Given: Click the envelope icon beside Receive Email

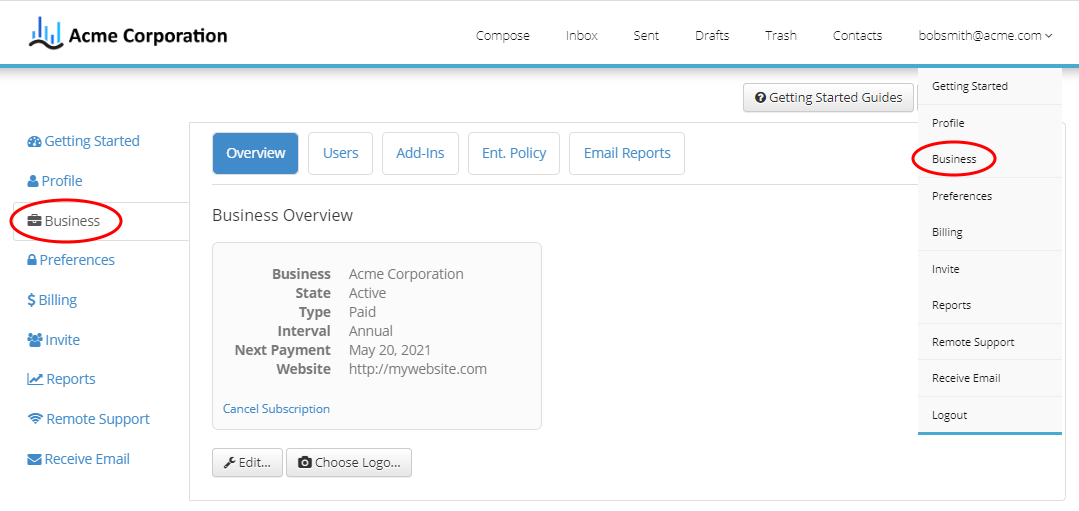Looking at the screenshot, I should [x=34, y=459].
